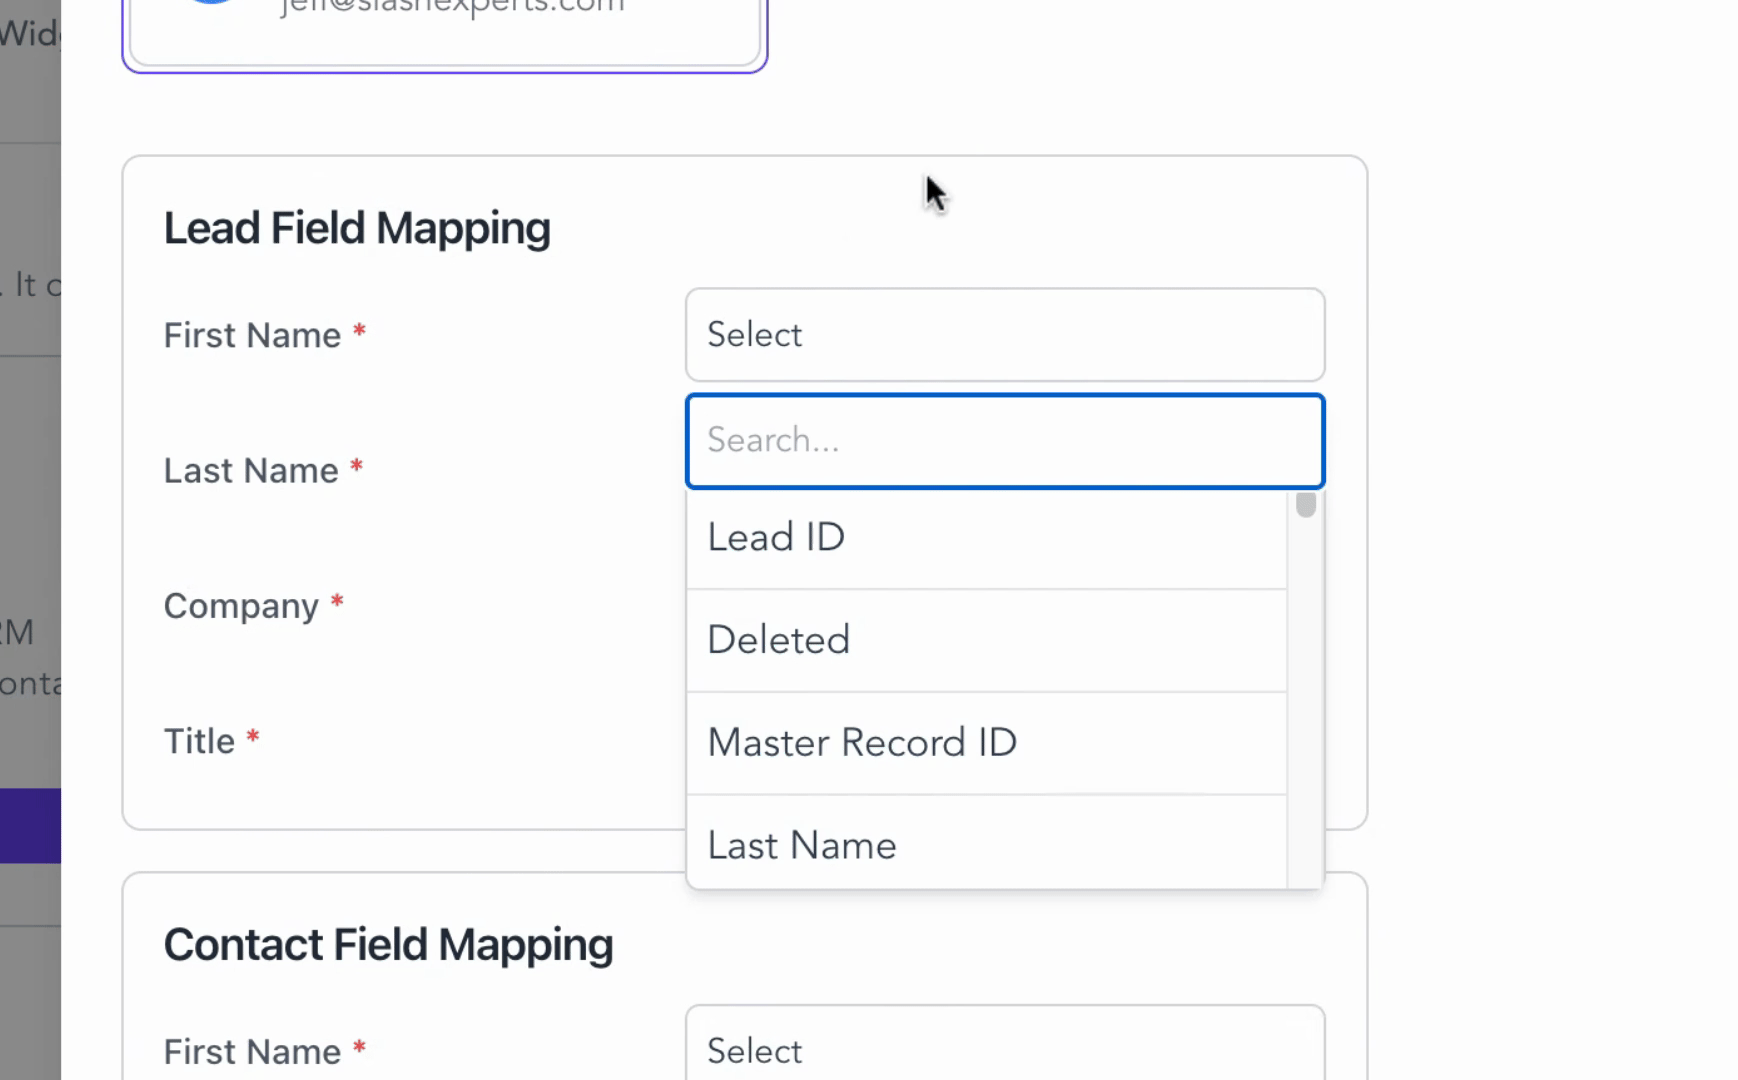Image resolution: width=1738 pixels, height=1080 pixels.
Task: Click the Contact First Name label
Action: tap(252, 1051)
